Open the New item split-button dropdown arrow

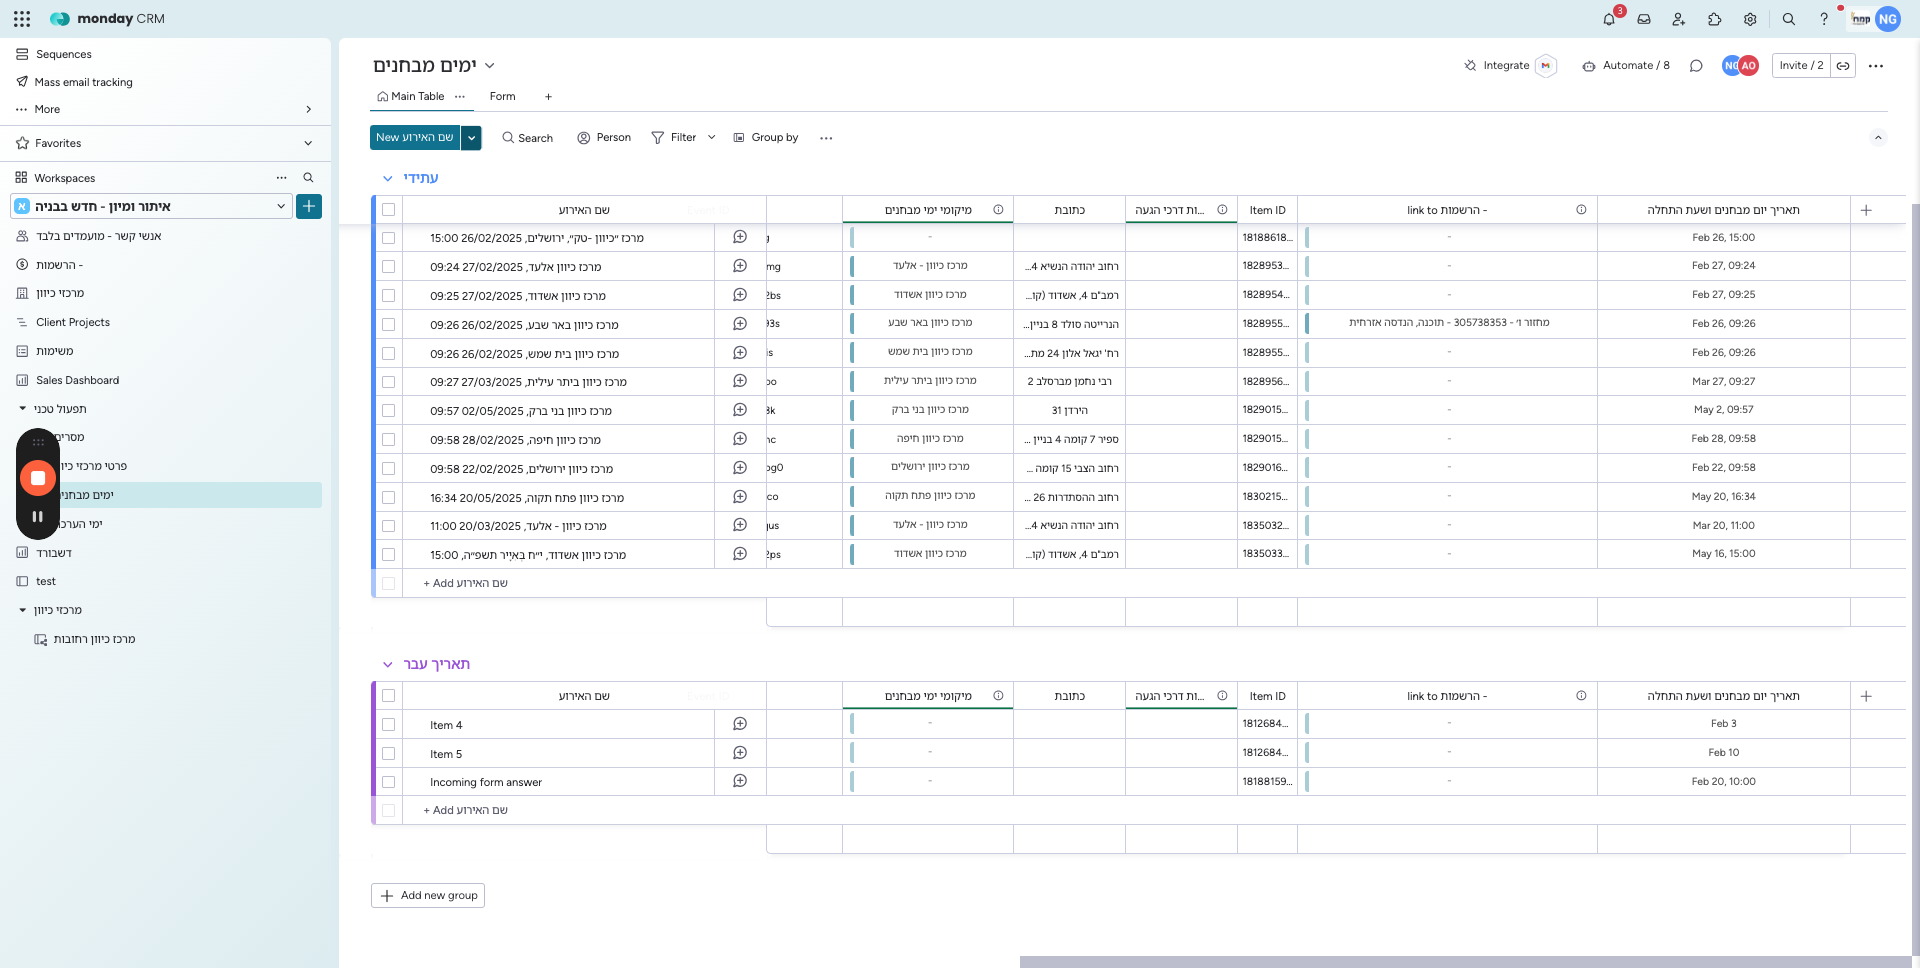pos(472,138)
